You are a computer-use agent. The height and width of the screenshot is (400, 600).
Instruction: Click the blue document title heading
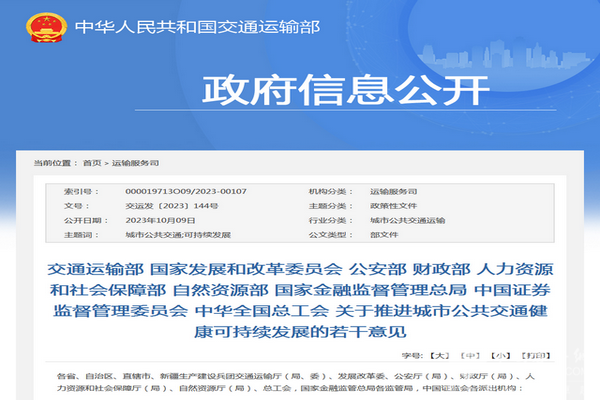300,299
